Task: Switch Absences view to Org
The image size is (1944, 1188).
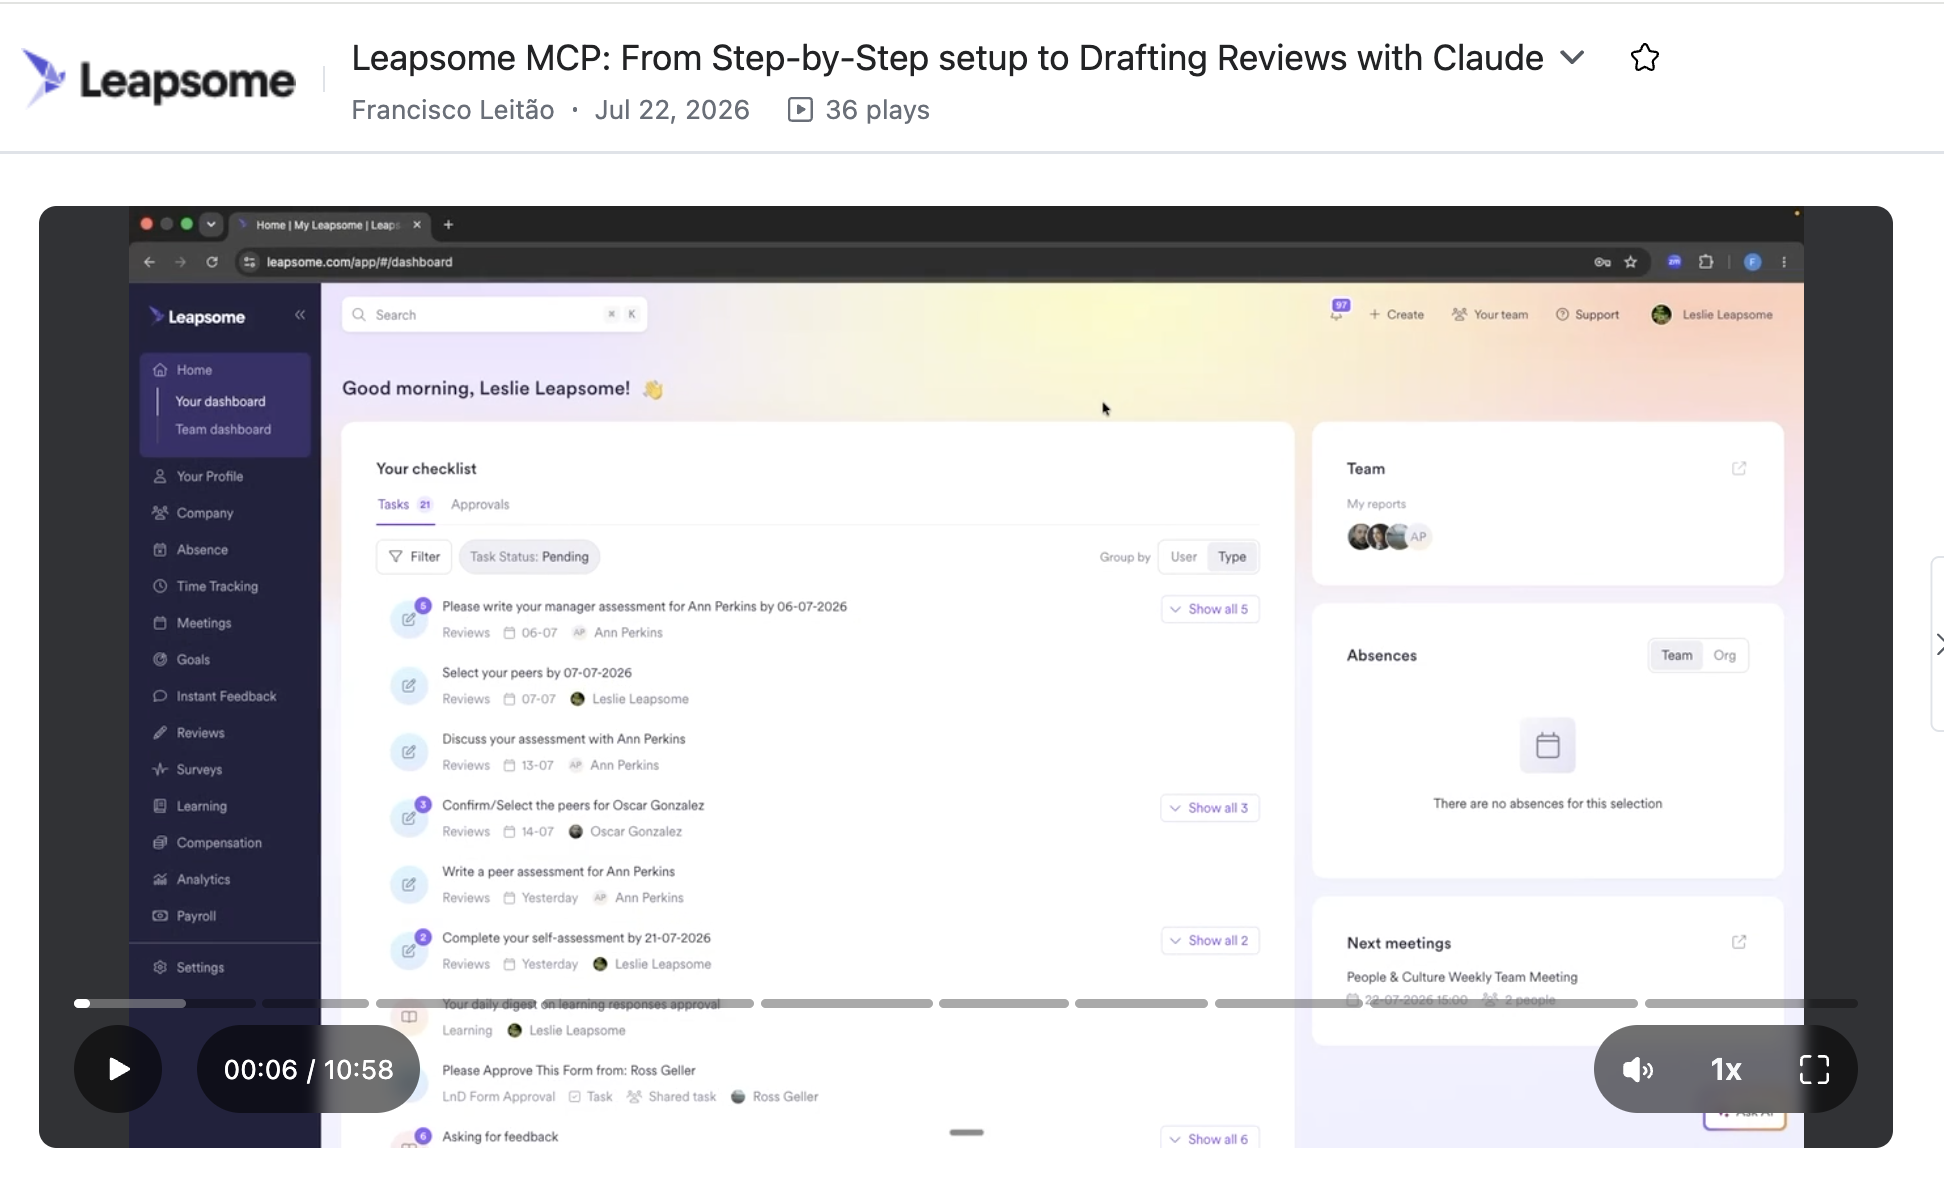Action: (1724, 656)
